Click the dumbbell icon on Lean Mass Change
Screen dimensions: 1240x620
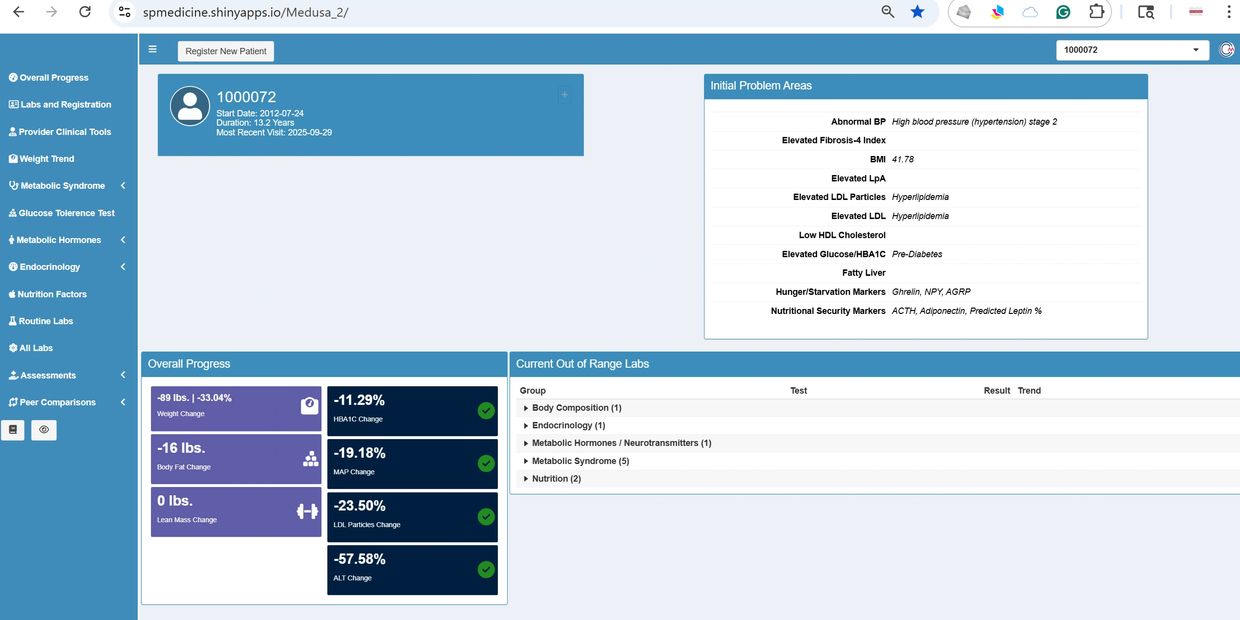[x=307, y=511]
